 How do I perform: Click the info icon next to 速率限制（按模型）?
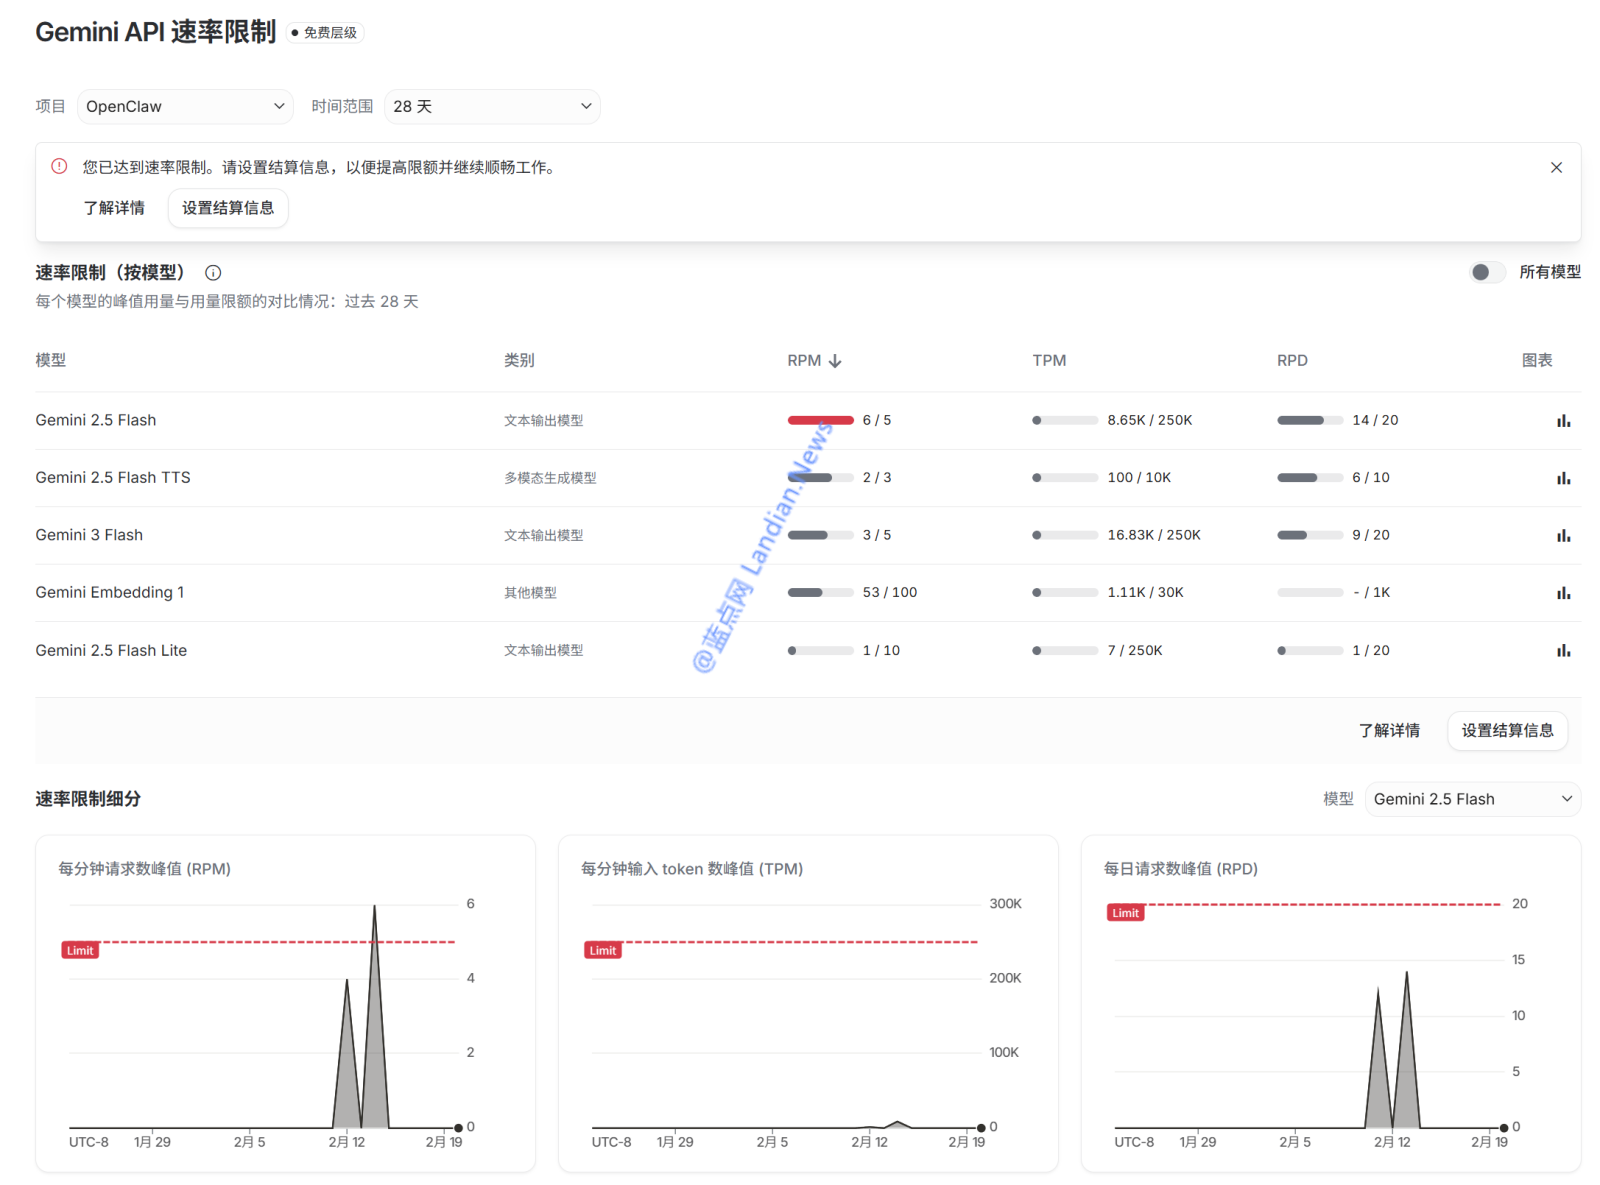212,272
